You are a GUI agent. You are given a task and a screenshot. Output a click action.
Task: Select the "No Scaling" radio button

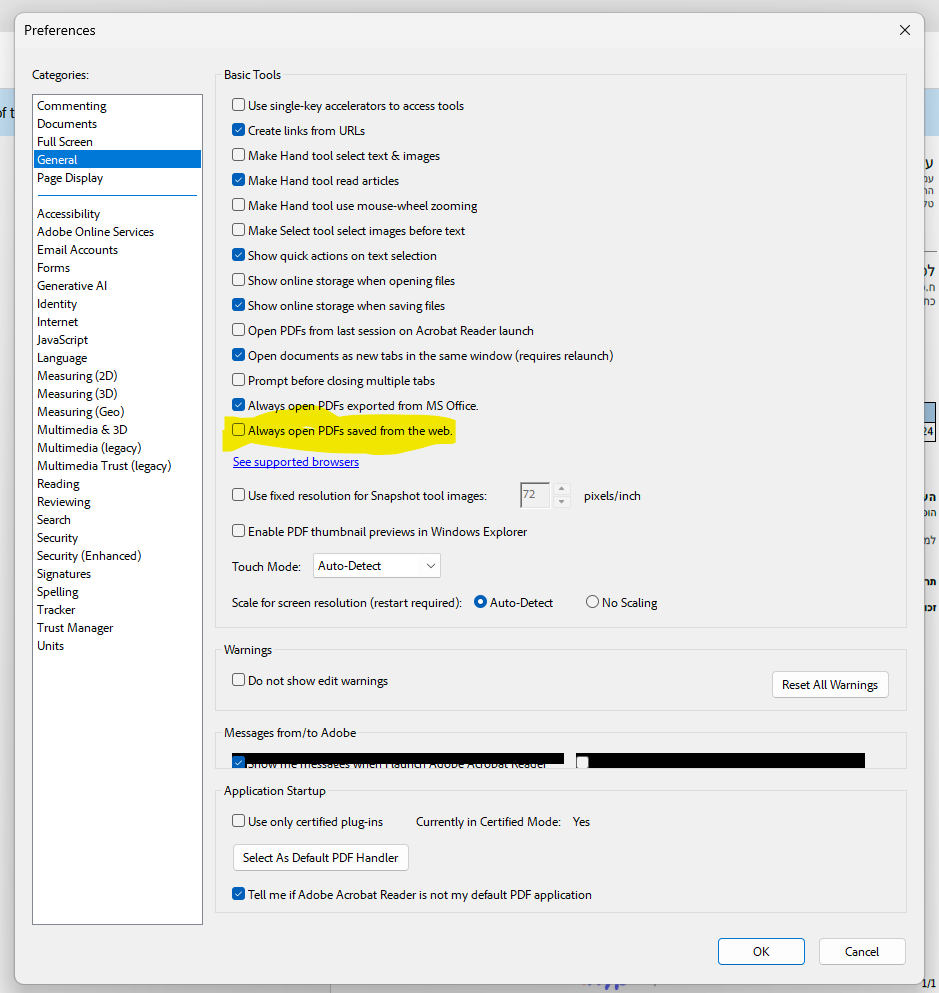tap(591, 602)
